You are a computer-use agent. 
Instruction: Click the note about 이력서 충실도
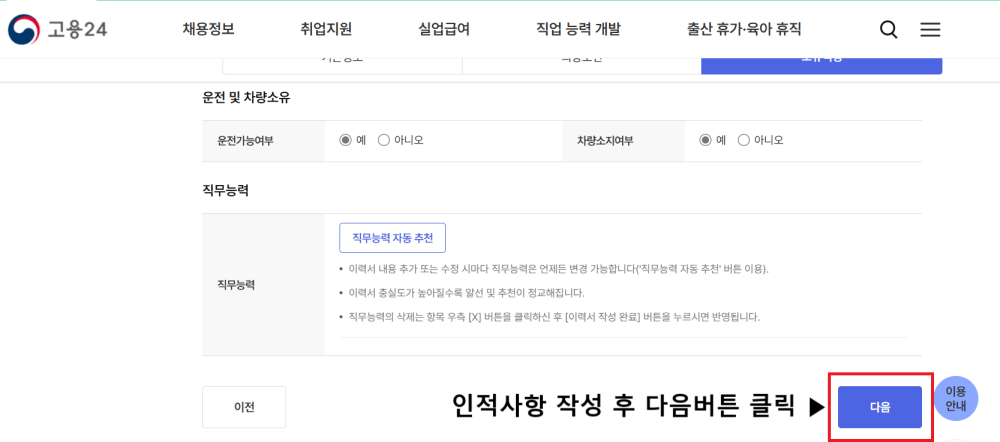pyautogui.click(x=466, y=293)
